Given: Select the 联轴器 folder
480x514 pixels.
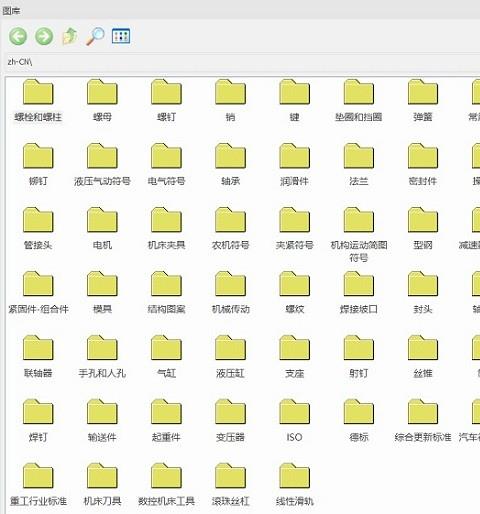Looking at the screenshot, I should 38,356.
